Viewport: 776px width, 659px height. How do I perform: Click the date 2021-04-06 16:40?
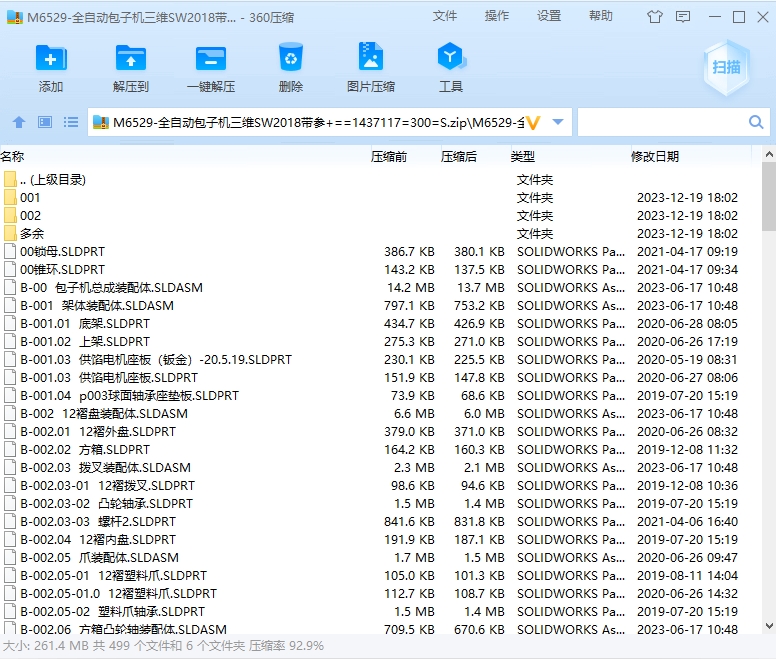click(687, 522)
